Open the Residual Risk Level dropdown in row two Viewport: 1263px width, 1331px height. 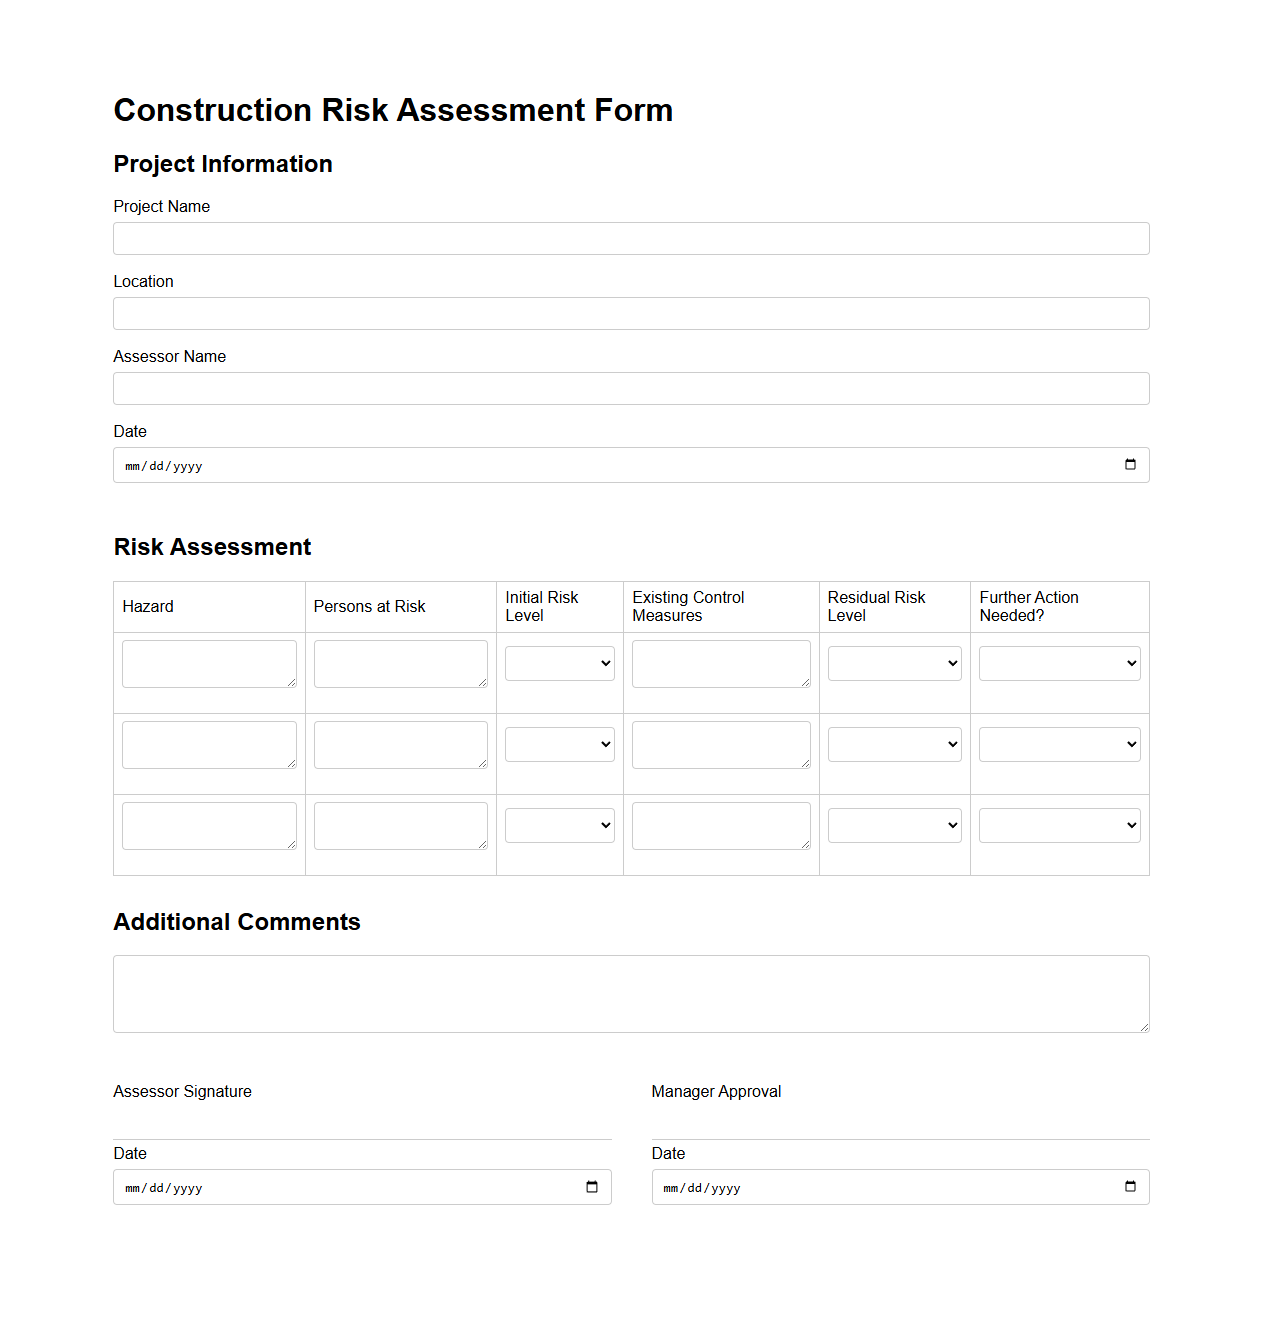tap(893, 743)
